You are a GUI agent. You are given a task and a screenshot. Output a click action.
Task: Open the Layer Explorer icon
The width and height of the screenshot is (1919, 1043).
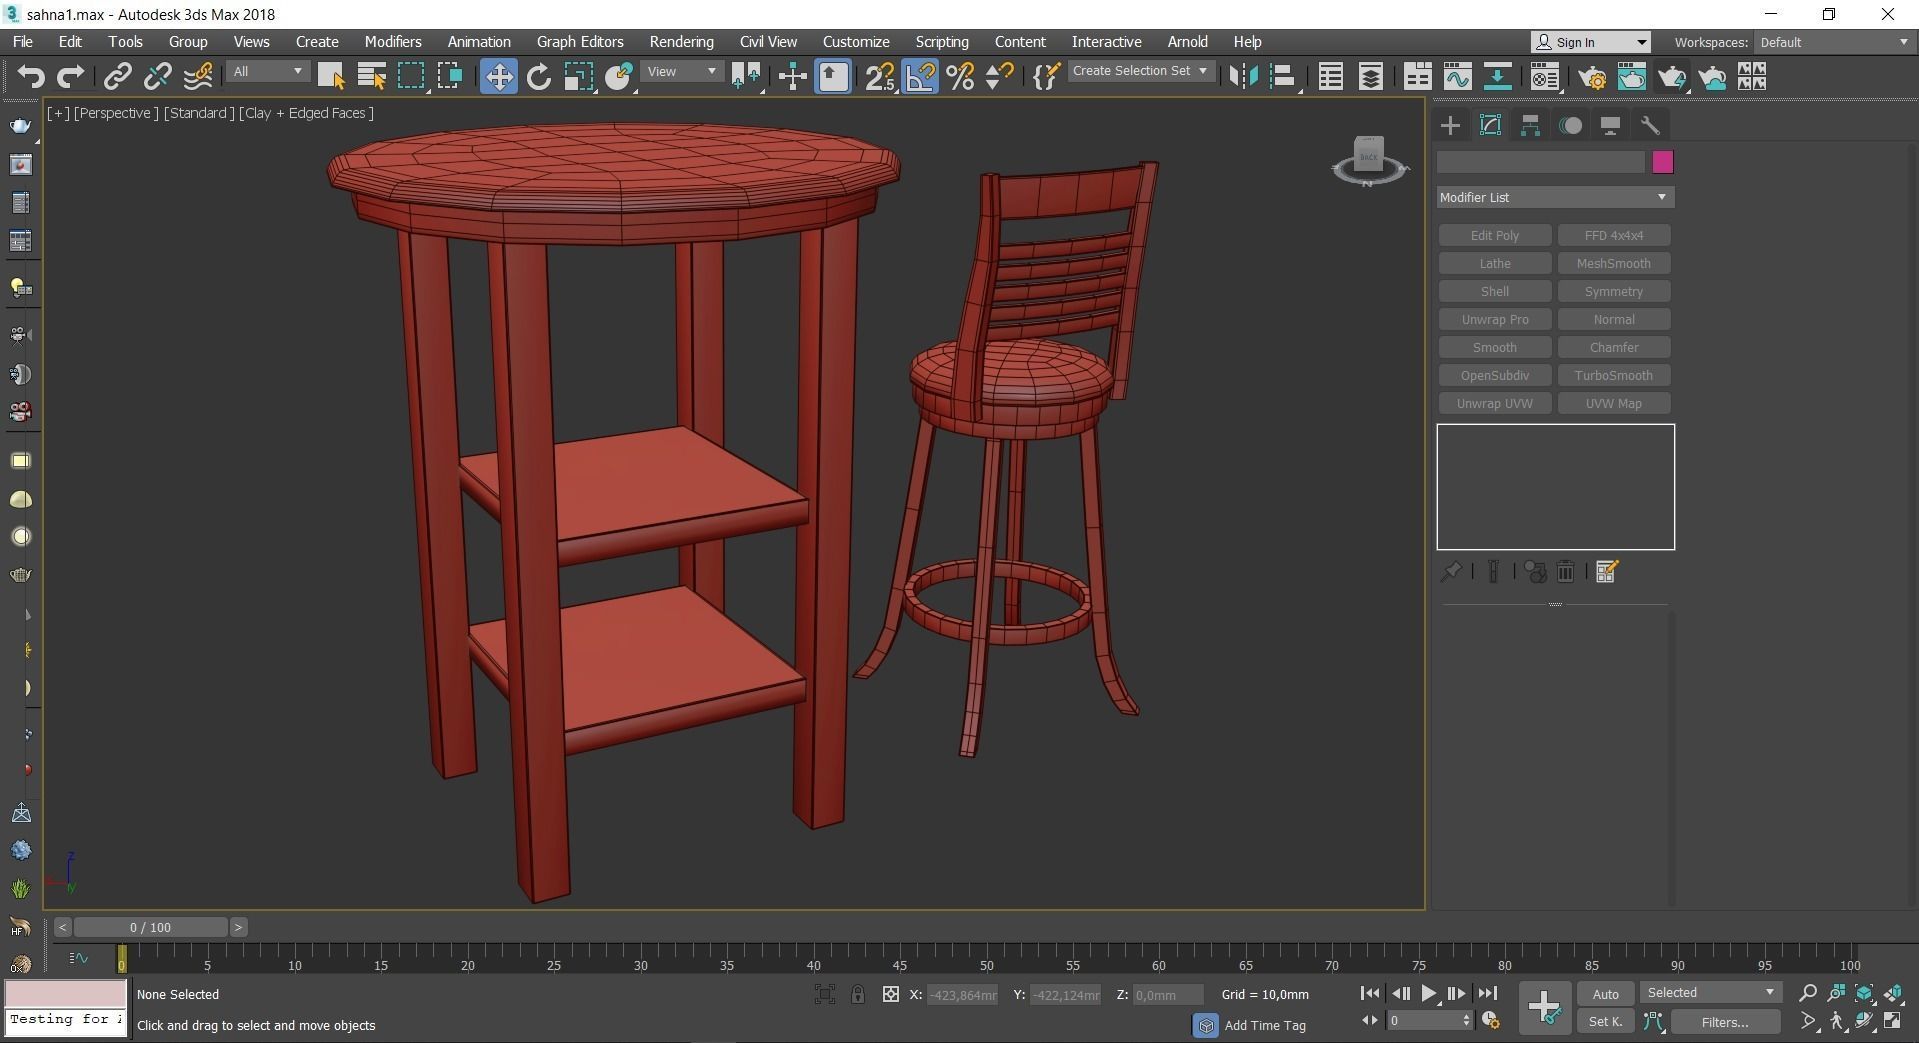(x=1370, y=77)
